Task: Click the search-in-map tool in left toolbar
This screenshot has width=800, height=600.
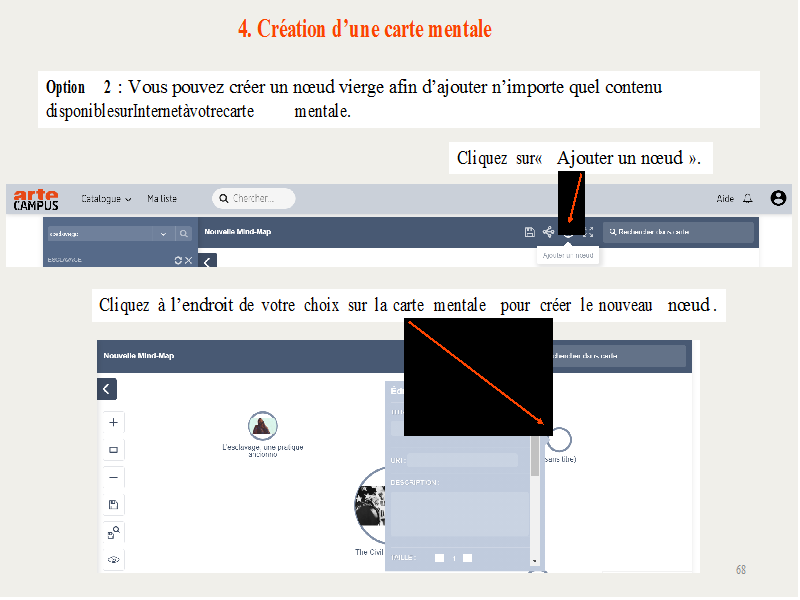Action: tap(113, 532)
